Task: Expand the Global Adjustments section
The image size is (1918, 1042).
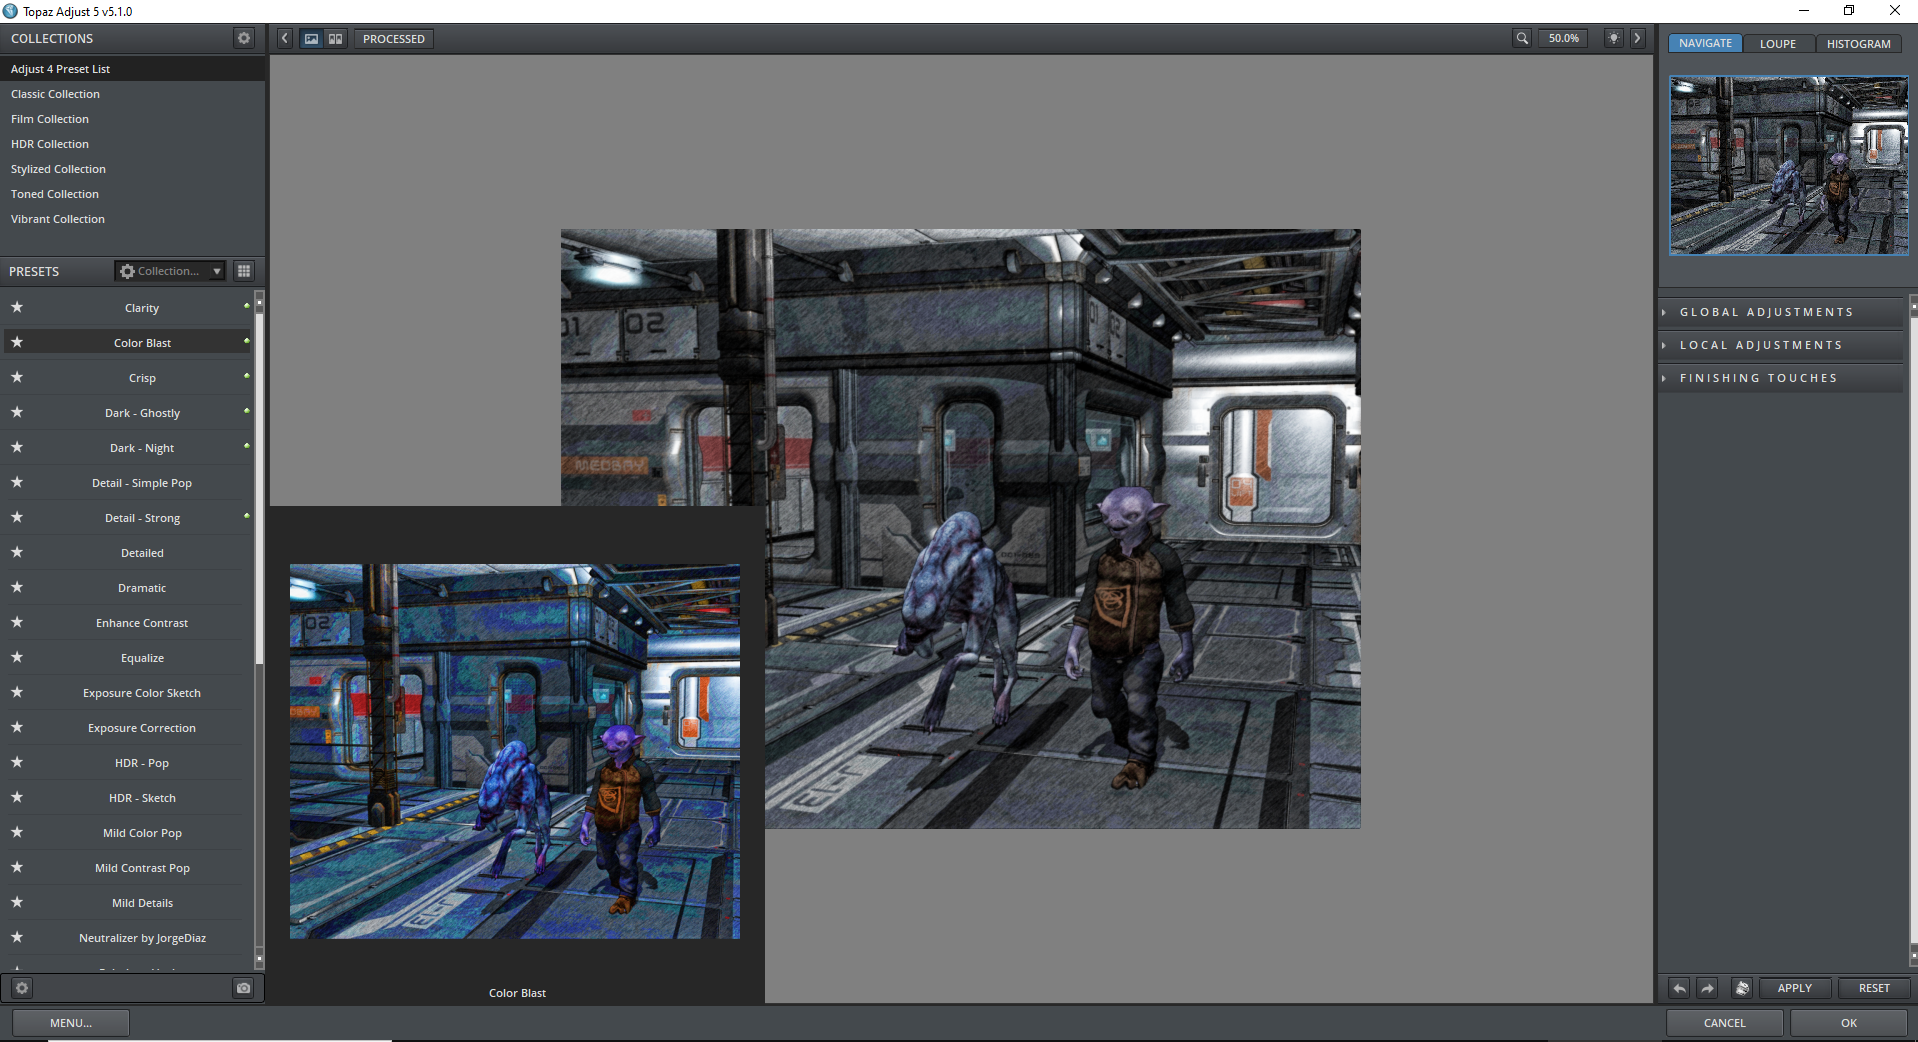Action: pos(1766,312)
